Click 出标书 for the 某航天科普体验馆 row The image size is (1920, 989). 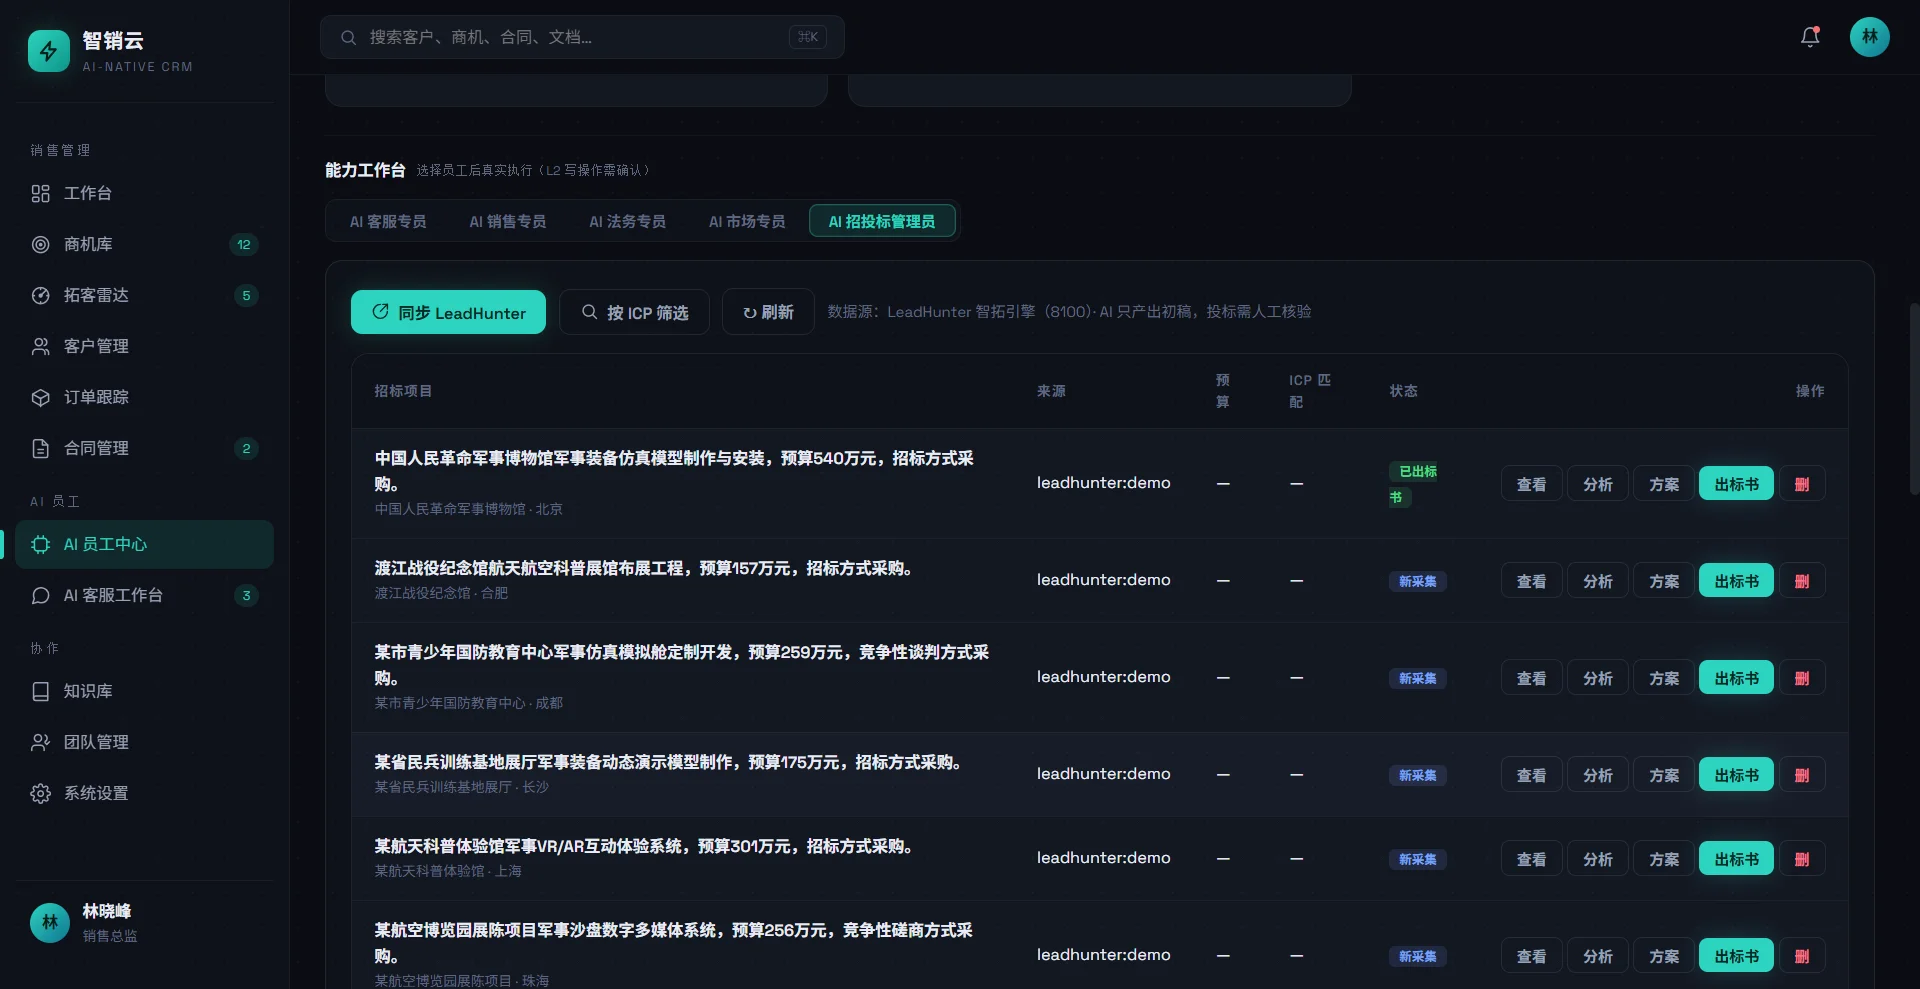click(1736, 859)
